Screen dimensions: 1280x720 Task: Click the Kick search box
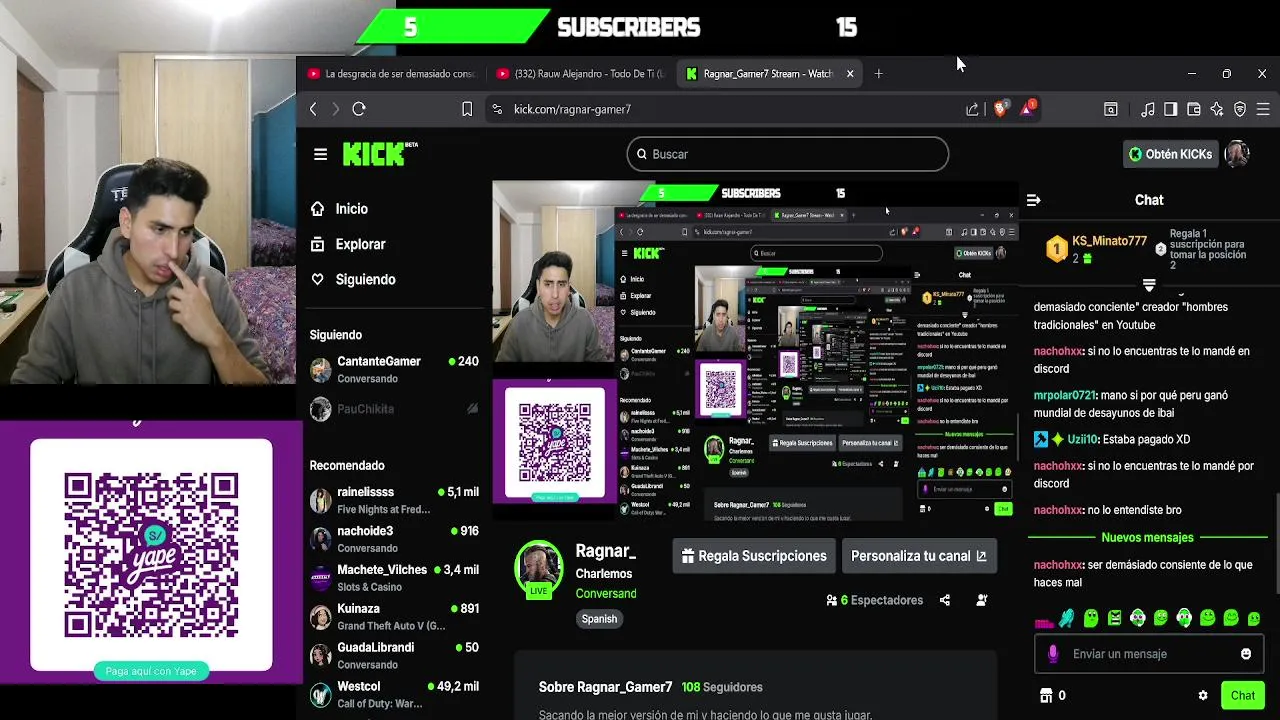tap(788, 154)
